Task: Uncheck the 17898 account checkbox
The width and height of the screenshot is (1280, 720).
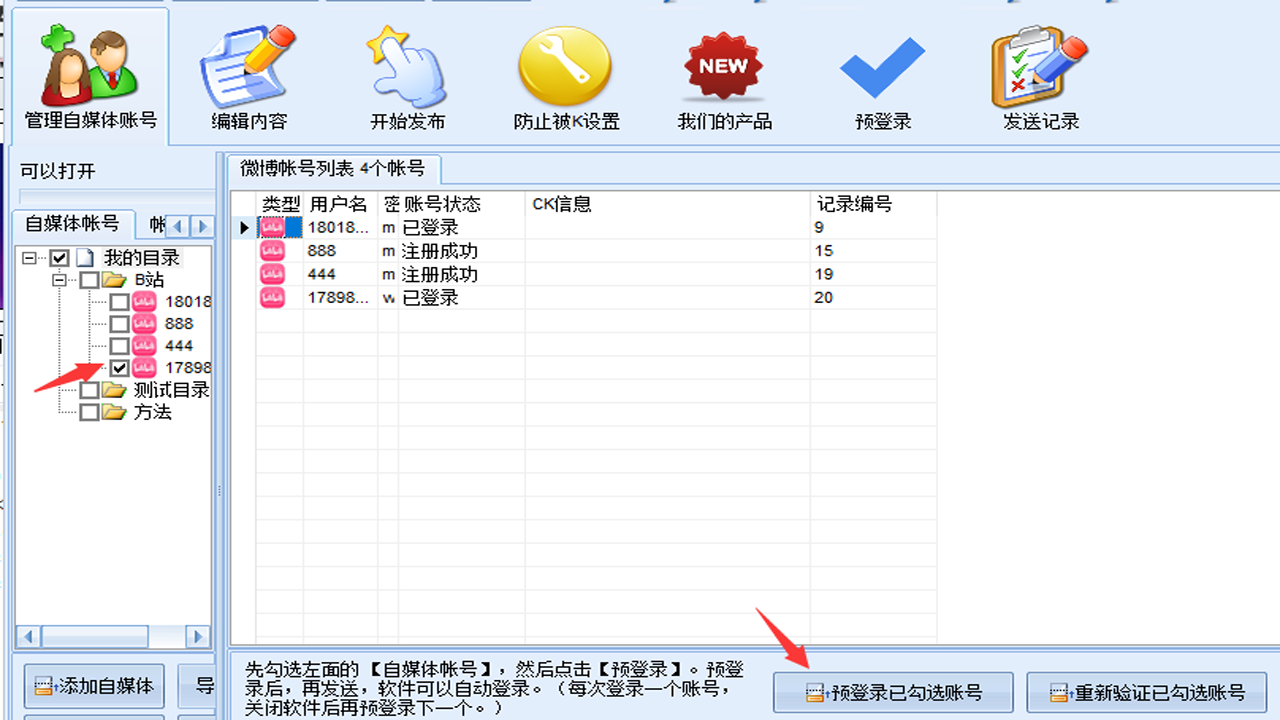Action: pos(119,367)
